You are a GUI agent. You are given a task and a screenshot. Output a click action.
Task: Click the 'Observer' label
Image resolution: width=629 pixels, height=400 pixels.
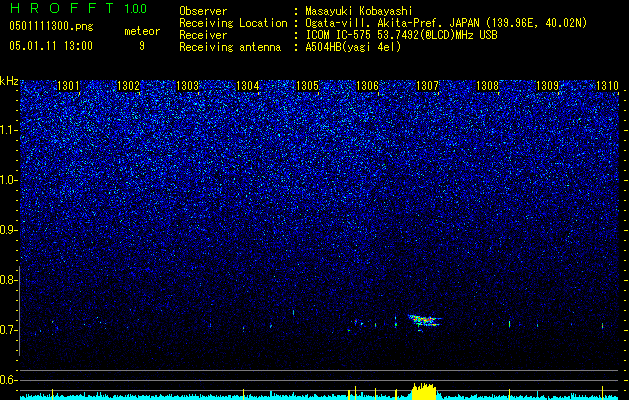tap(203, 11)
